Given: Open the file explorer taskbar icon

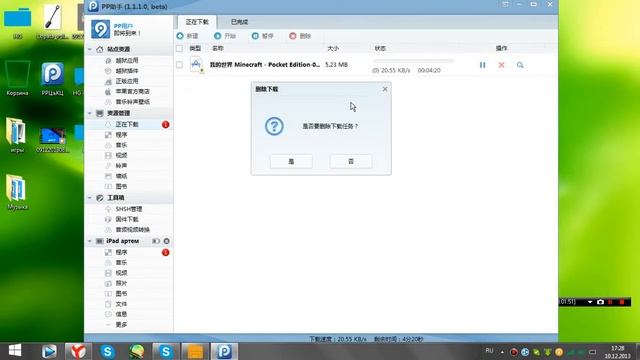Looking at the screenshot, I should pos(195,351).
